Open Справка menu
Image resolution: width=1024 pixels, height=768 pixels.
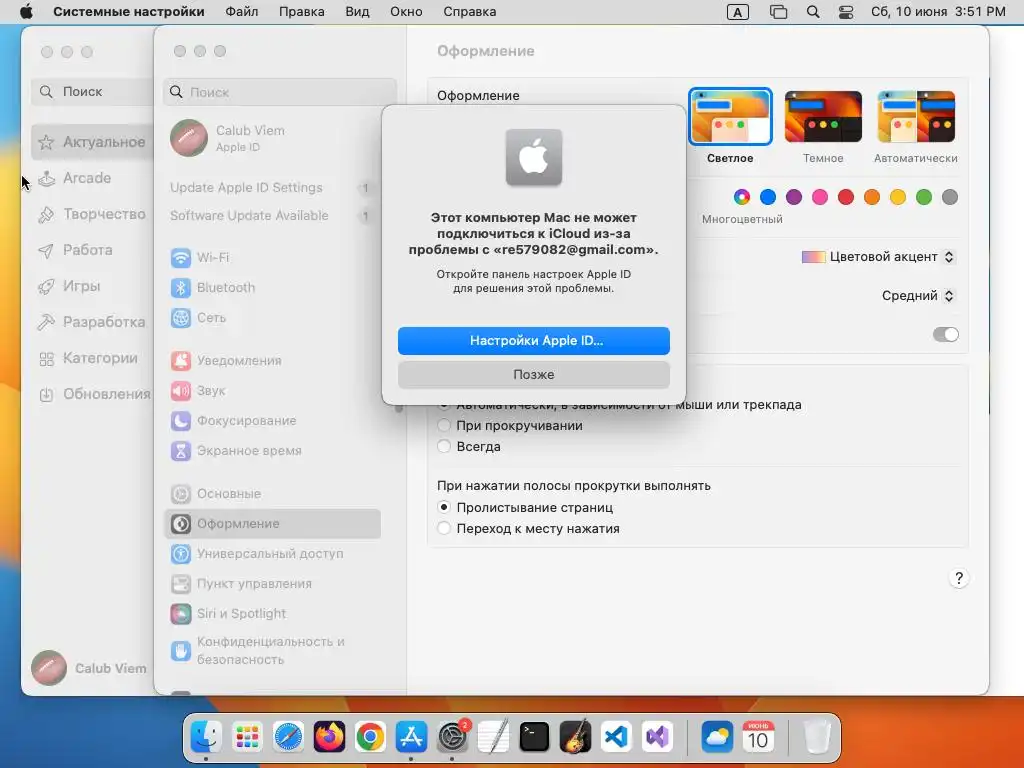(470, 12)
